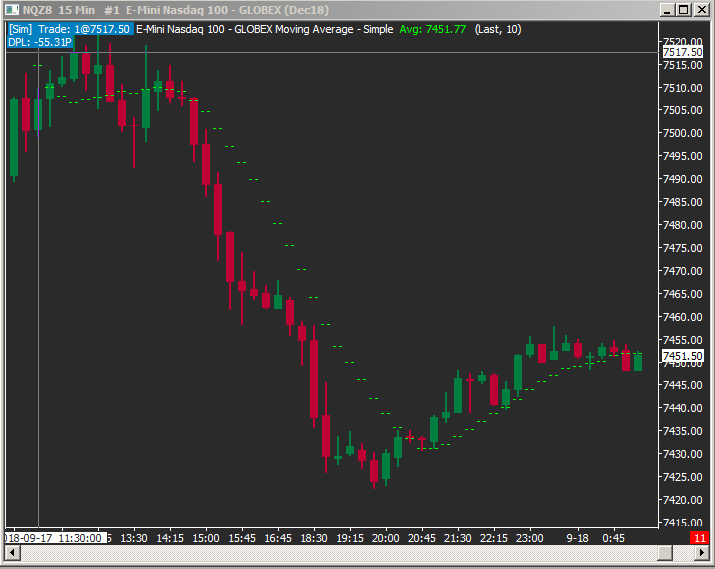Click the 7480.00 price scale label
Screen dimensions: 715x569
tap(682, 225)
